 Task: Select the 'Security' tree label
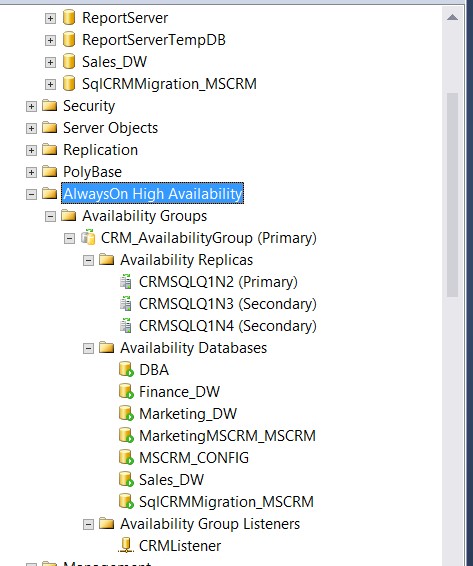[89, 106]
